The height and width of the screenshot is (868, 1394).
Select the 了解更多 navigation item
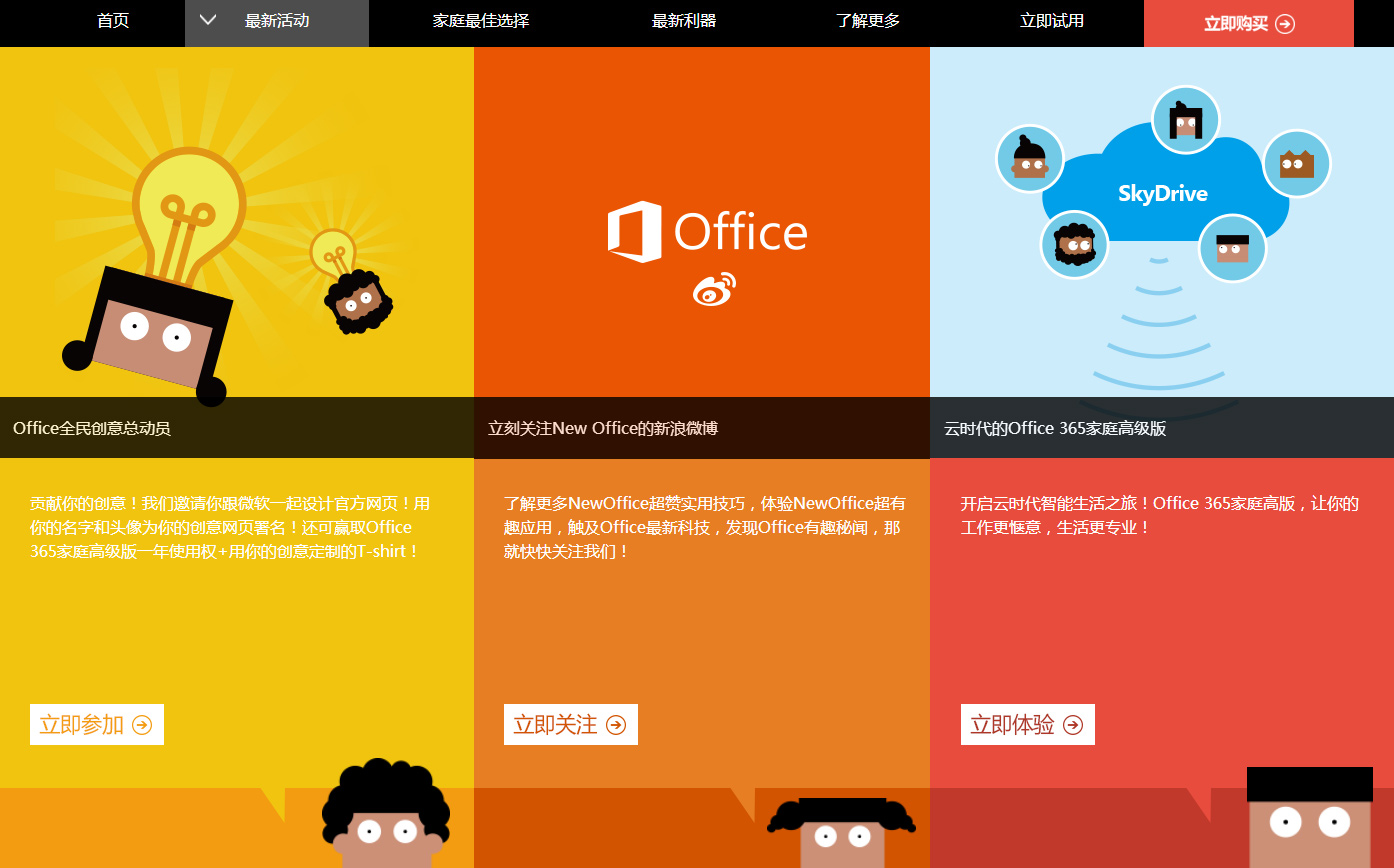pos(868,21)
